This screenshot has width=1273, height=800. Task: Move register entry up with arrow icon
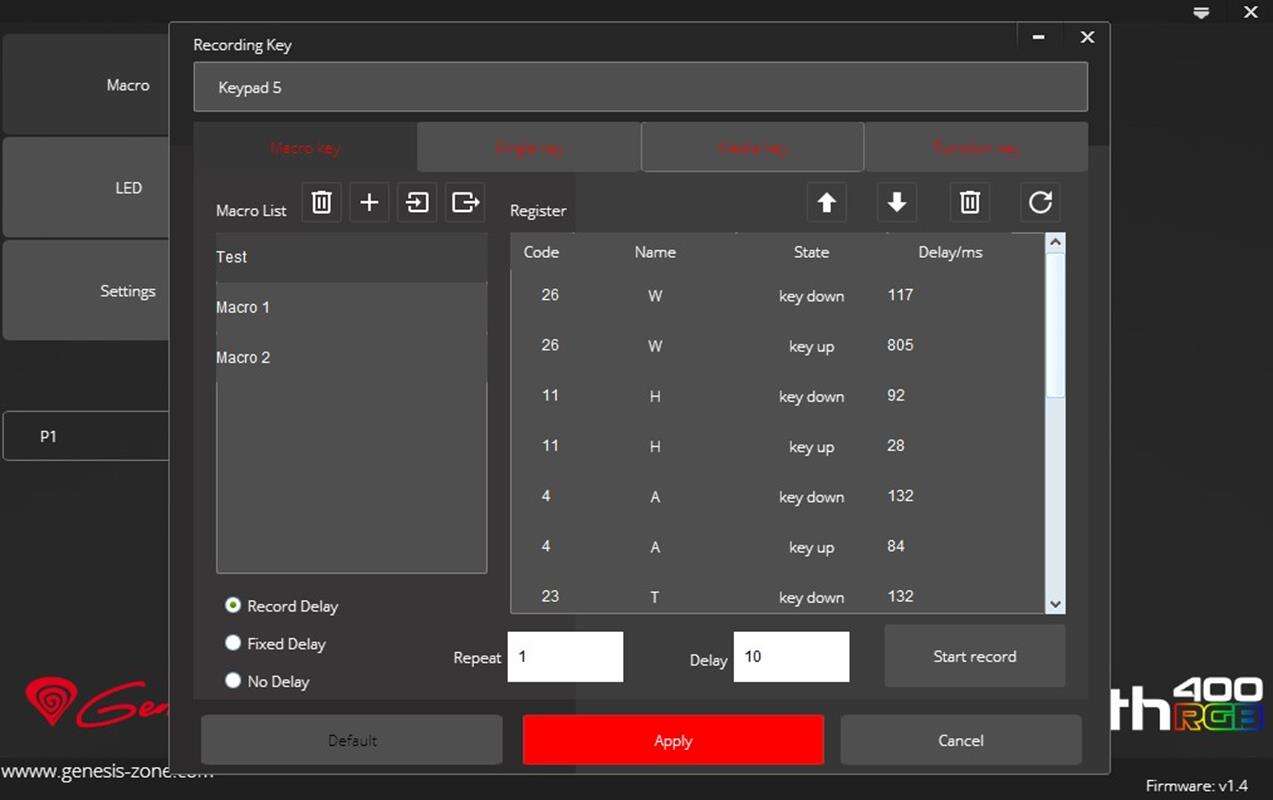point(826,202)
